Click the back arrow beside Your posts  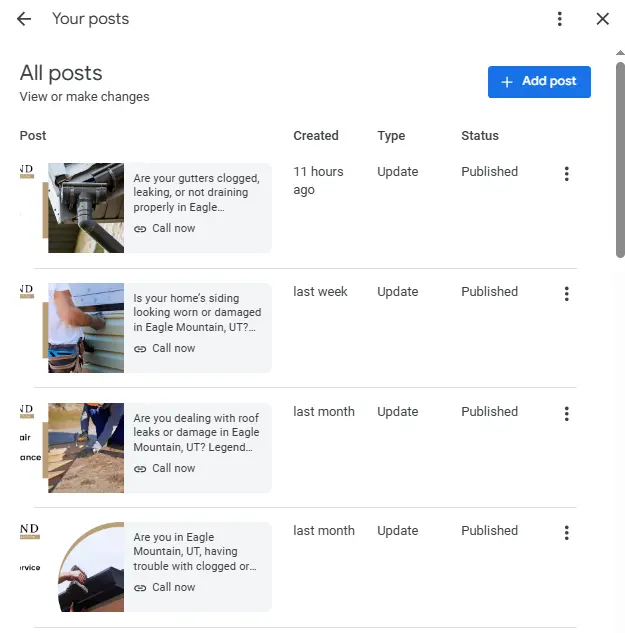pos(24,19)
